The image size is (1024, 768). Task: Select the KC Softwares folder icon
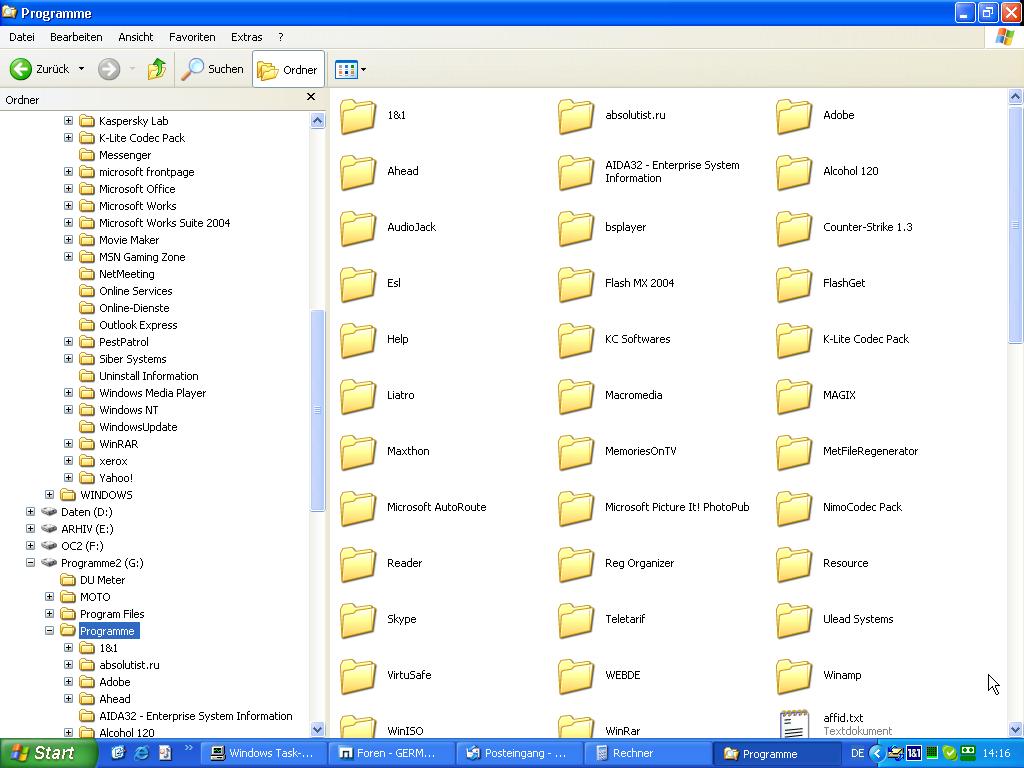coord(576,340)
